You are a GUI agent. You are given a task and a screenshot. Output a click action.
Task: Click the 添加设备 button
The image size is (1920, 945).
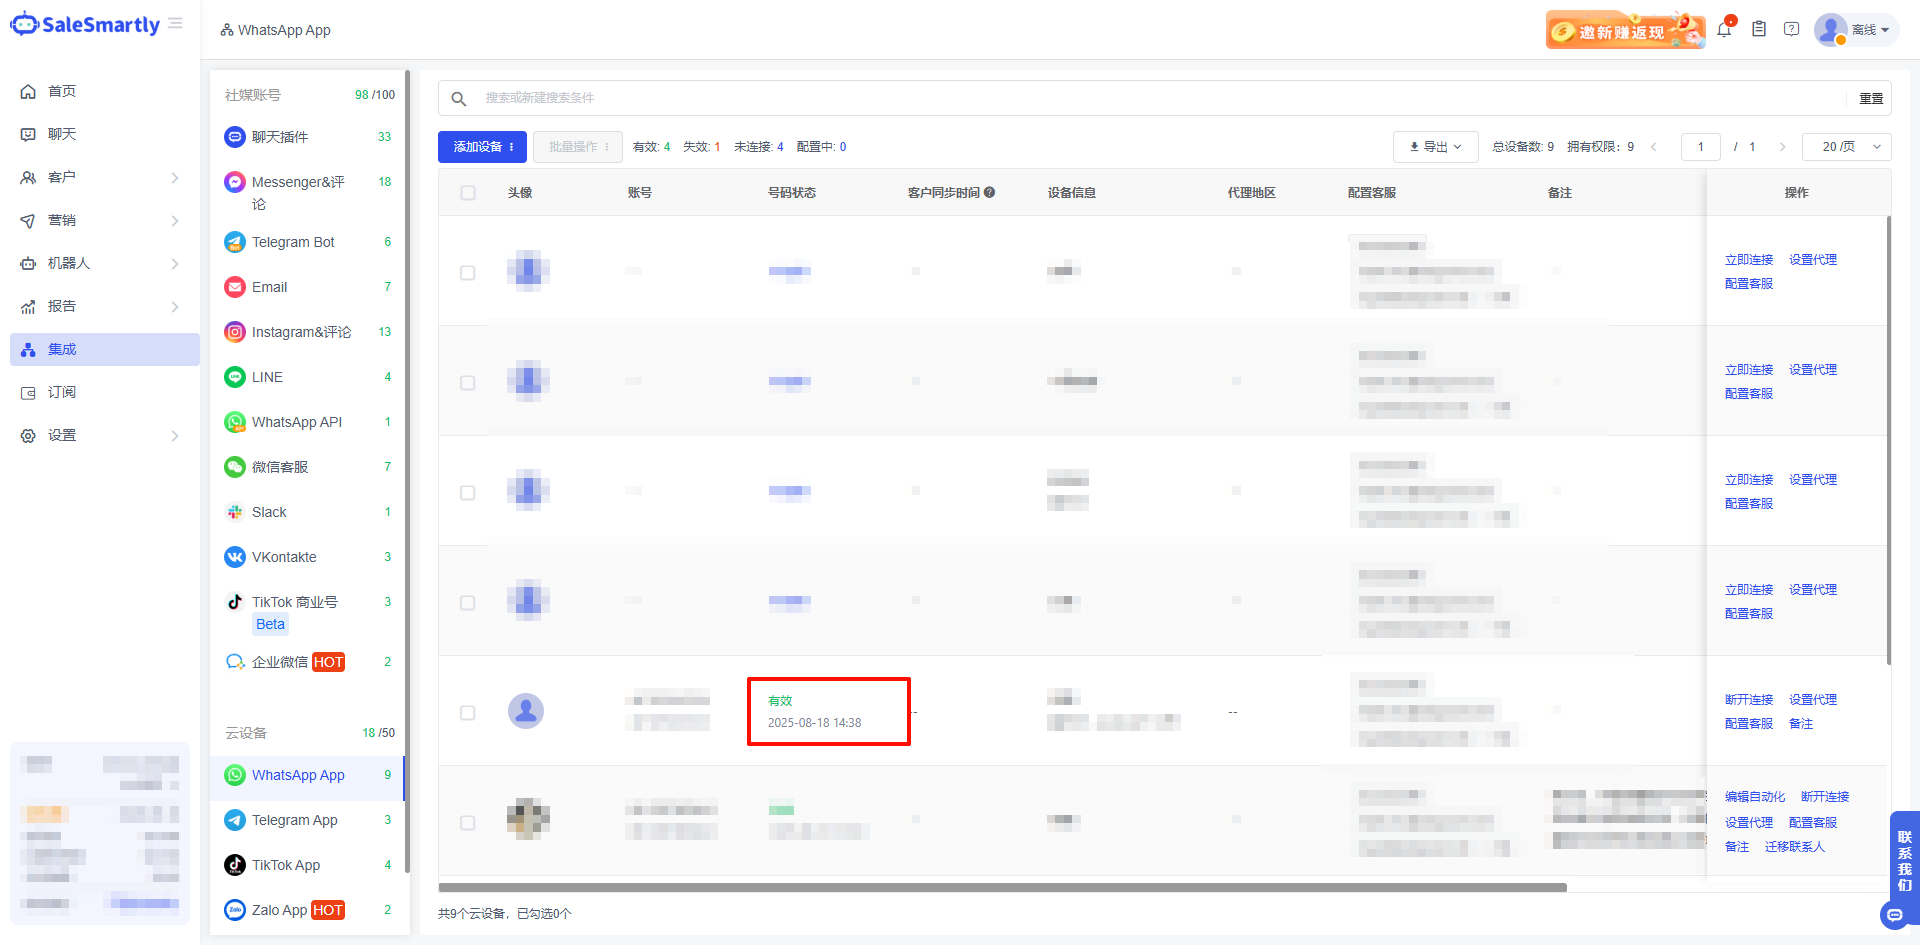tap(481, 147)
